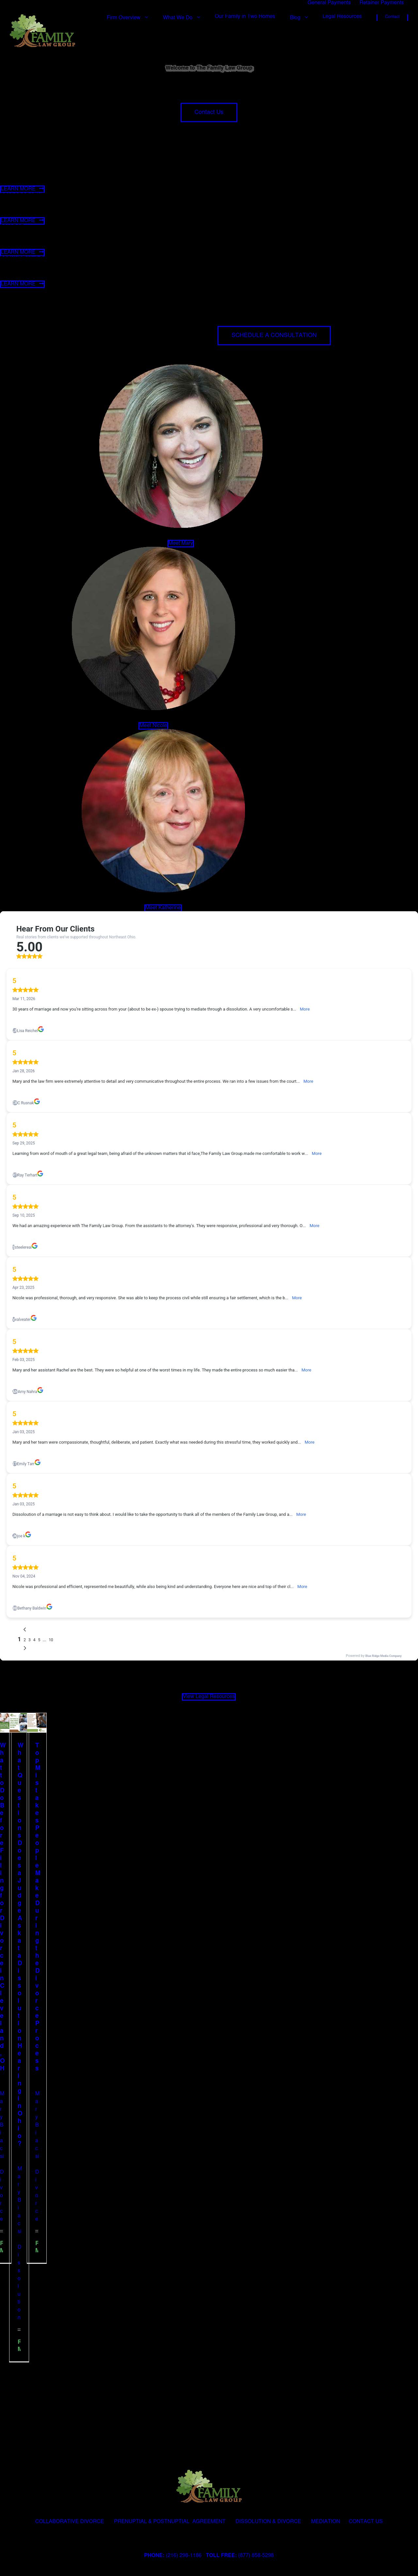Expand the What We Do menu
The width and height of the screenshot is (418, 2576).
[x=181, y=17]
